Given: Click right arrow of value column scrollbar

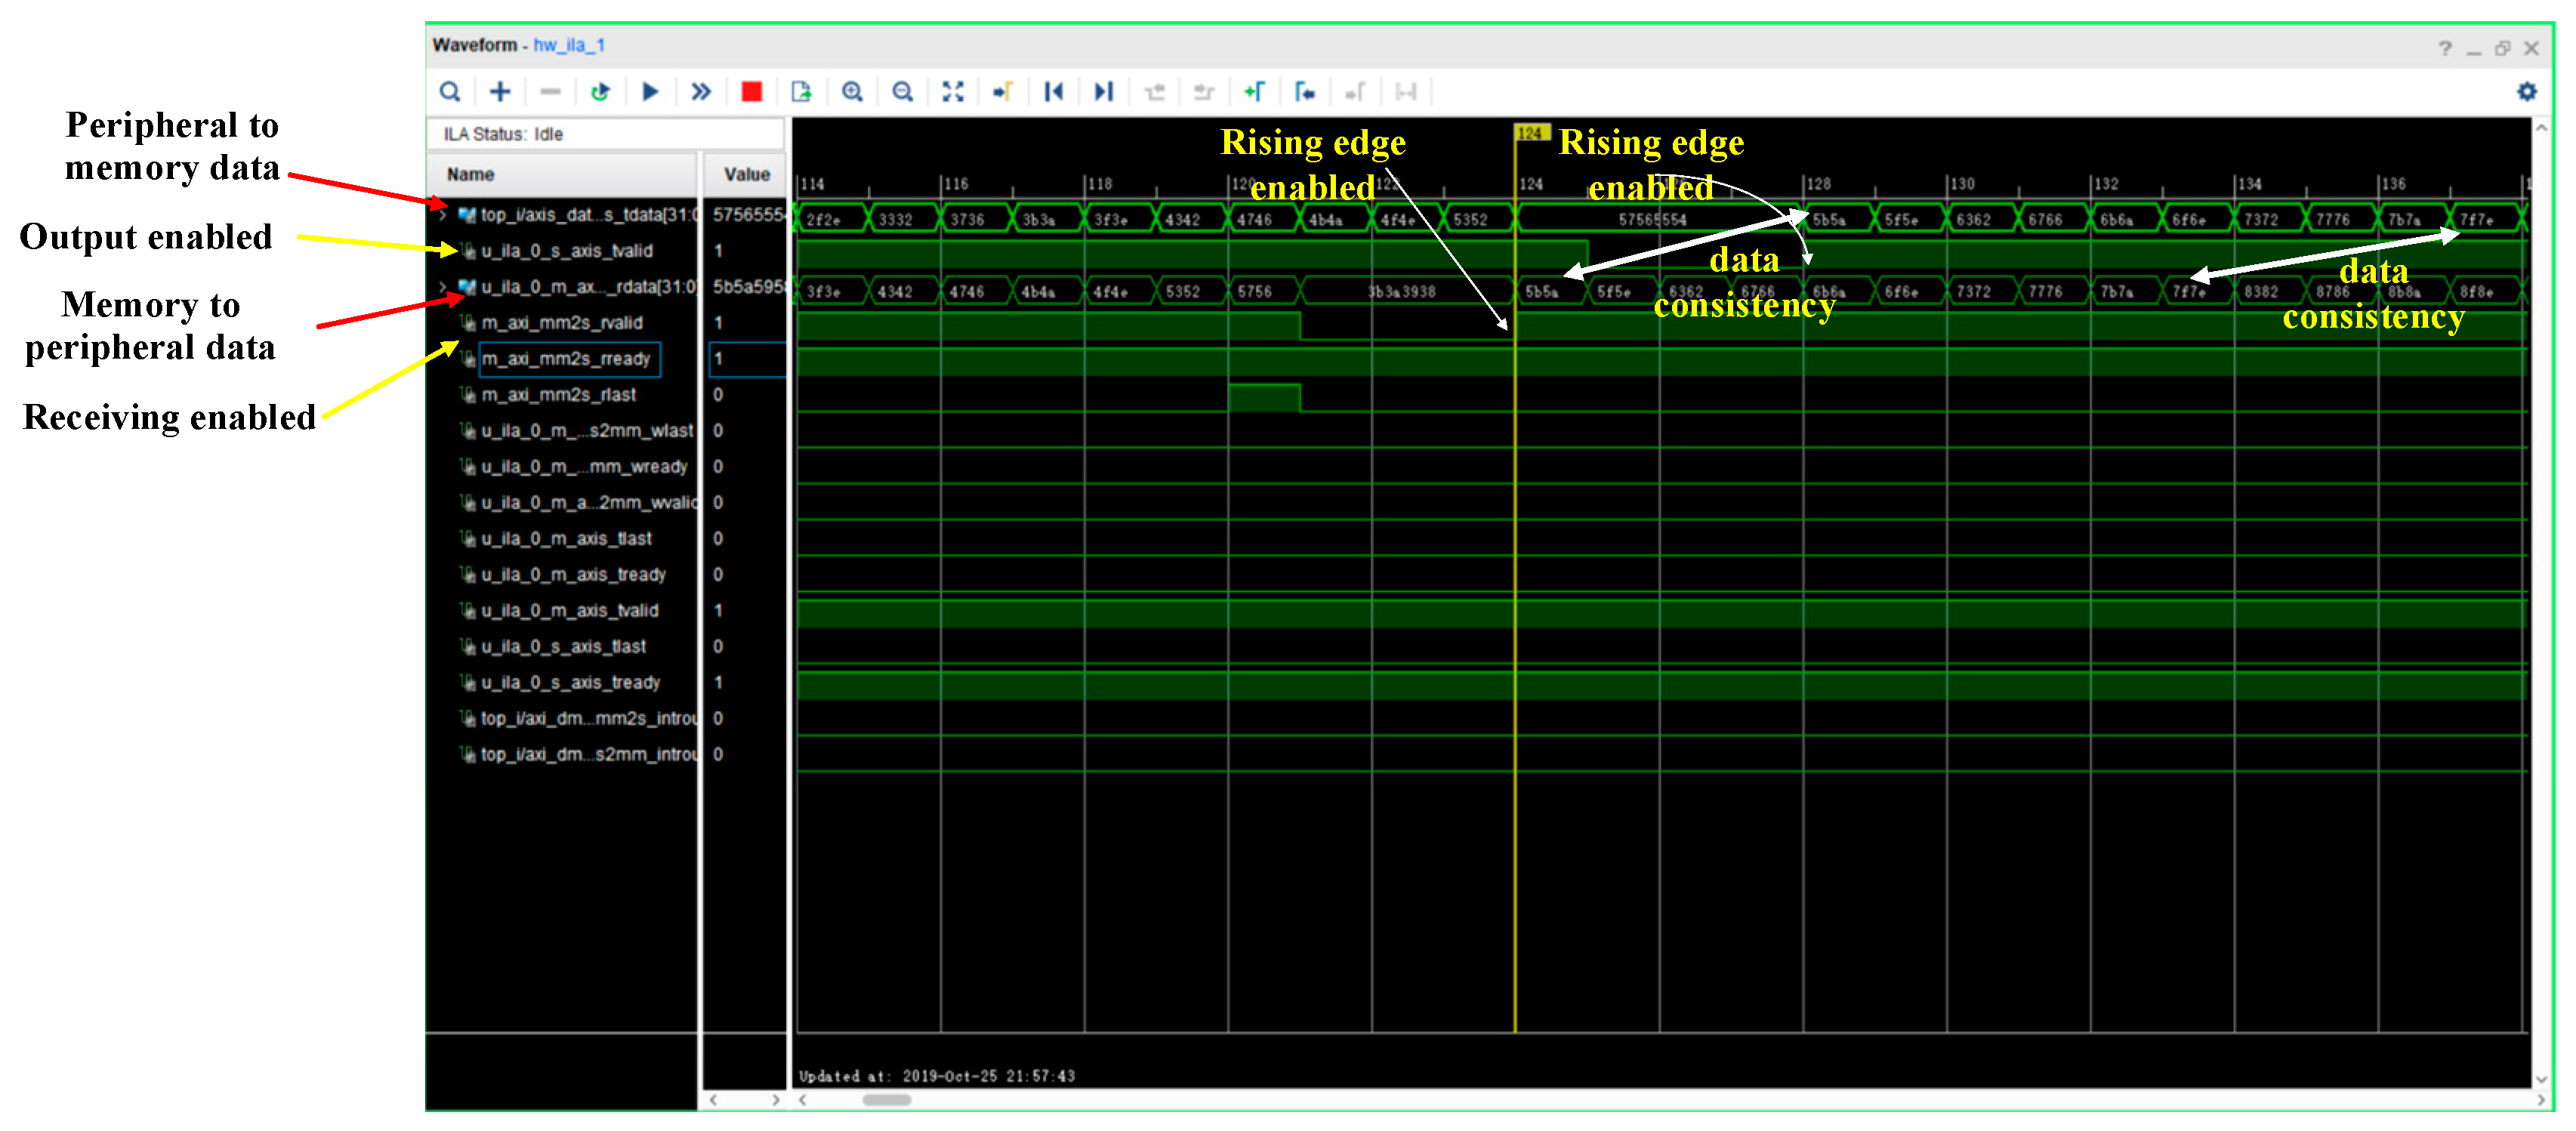Looking at the screenshot, I should [776, 1100].
